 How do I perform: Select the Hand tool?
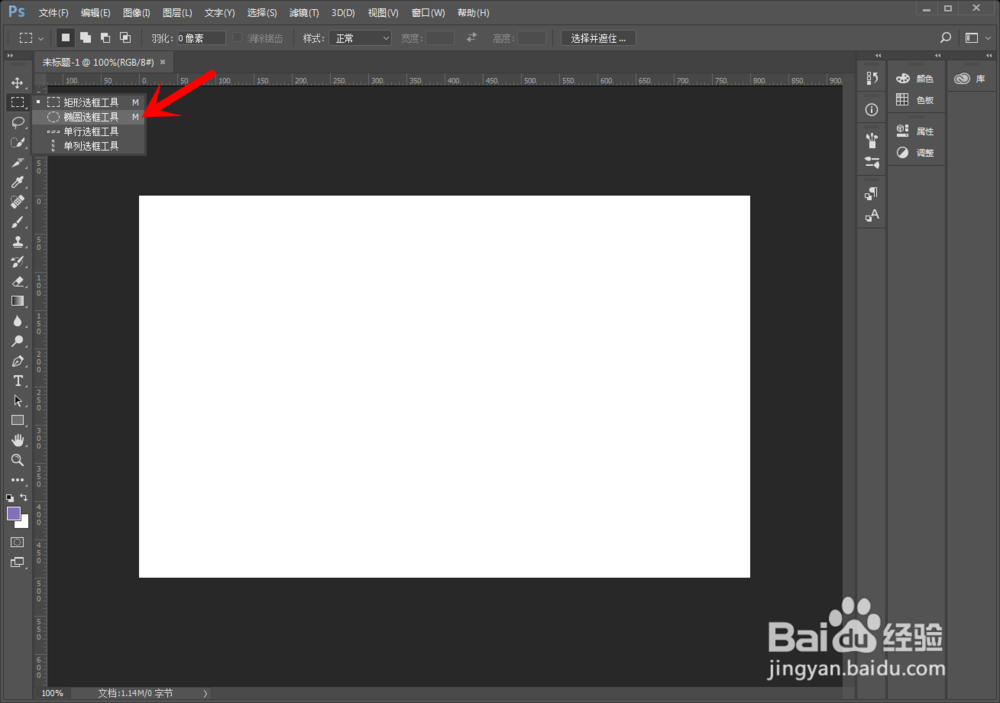coord(17,440)
